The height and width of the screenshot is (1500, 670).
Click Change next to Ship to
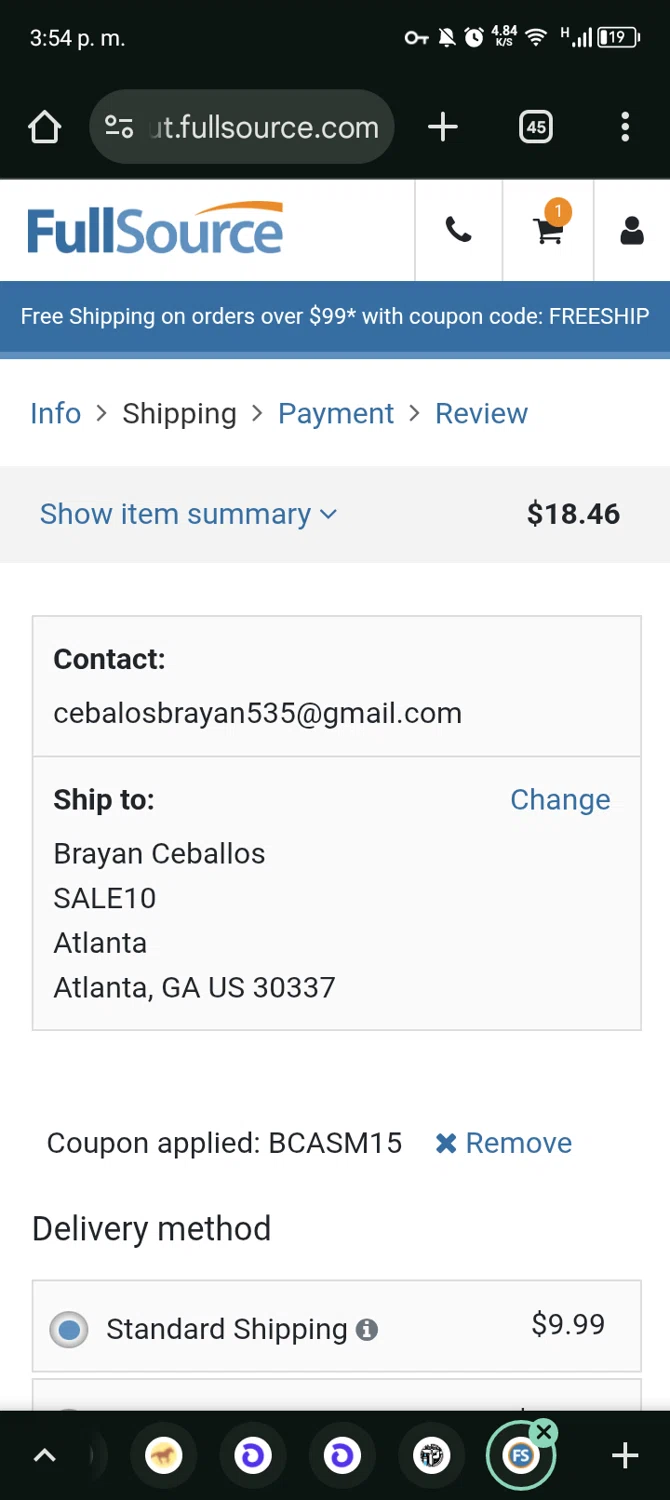(560, 799)
